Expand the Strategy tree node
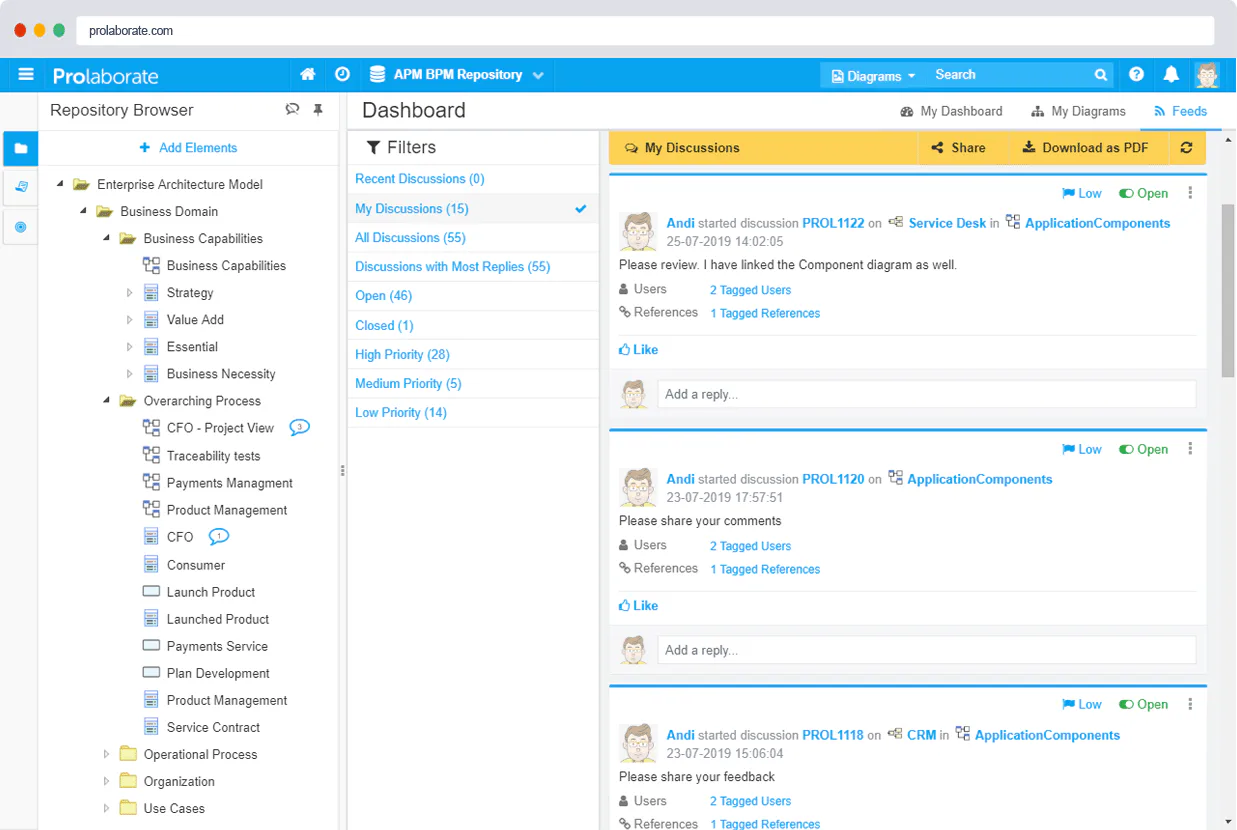Screen dimensions: 1237x830 130,293
